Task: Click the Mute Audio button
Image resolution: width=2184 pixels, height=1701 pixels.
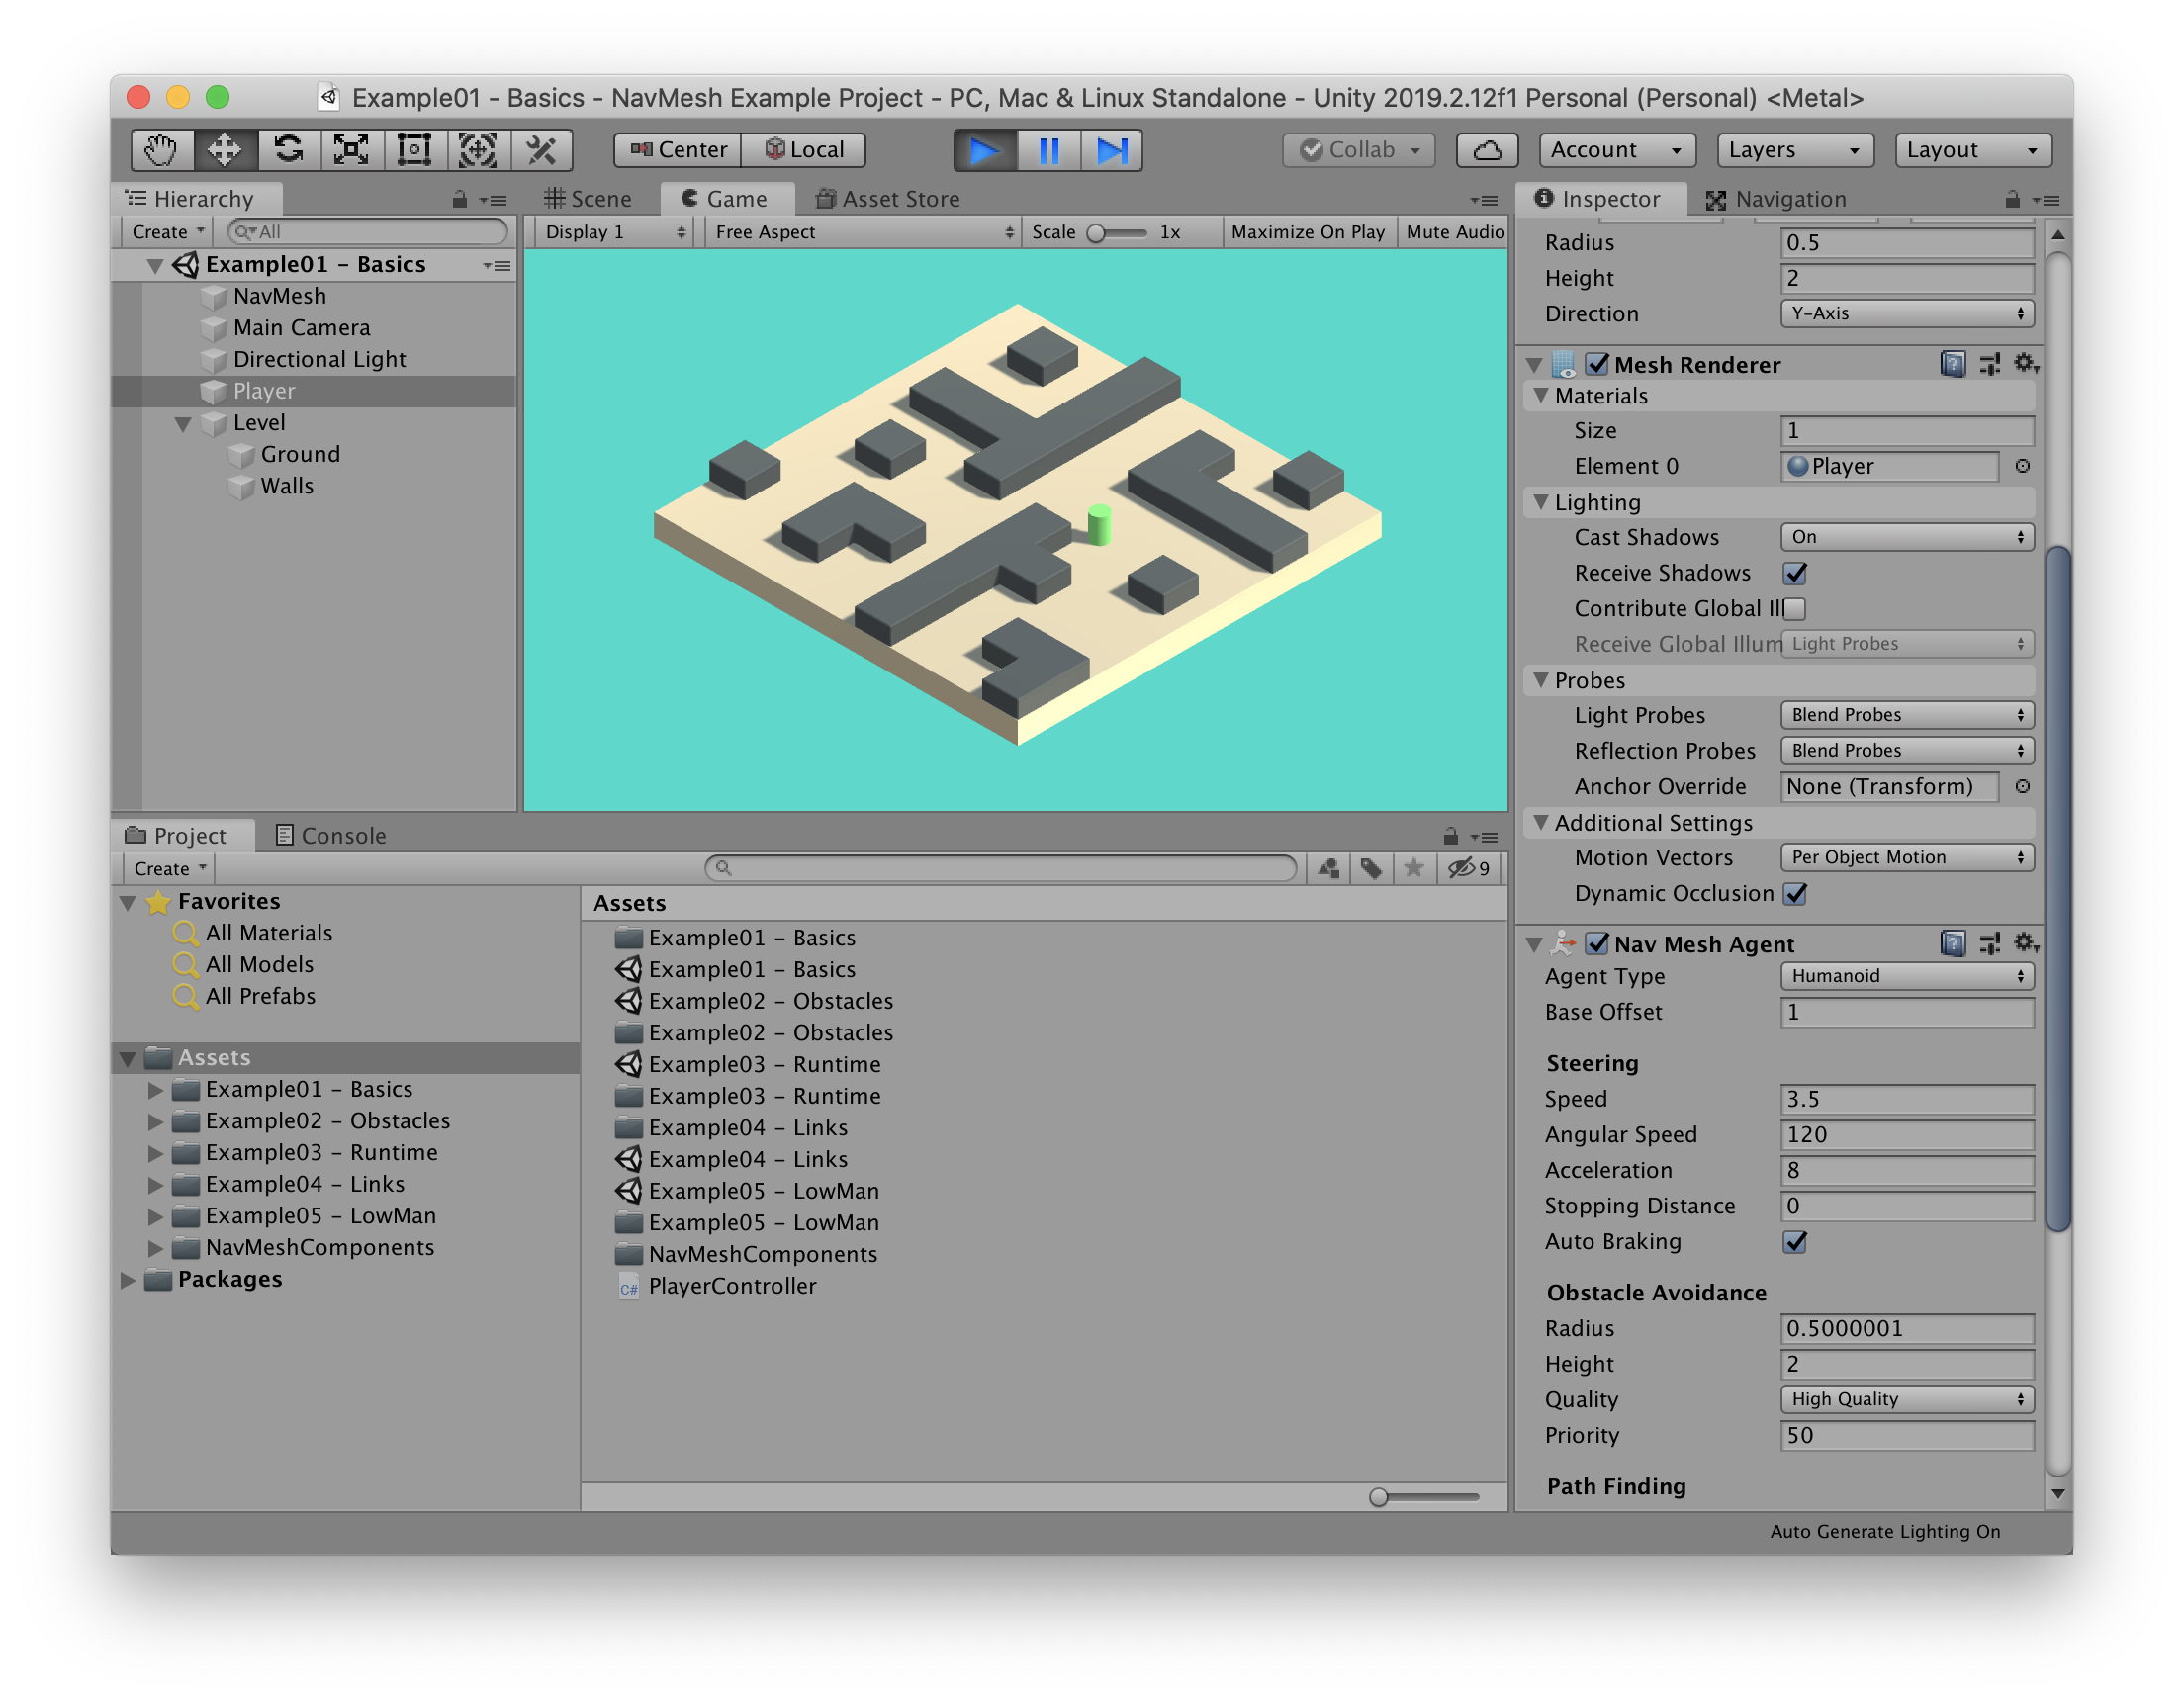Action: (1454, 232)
